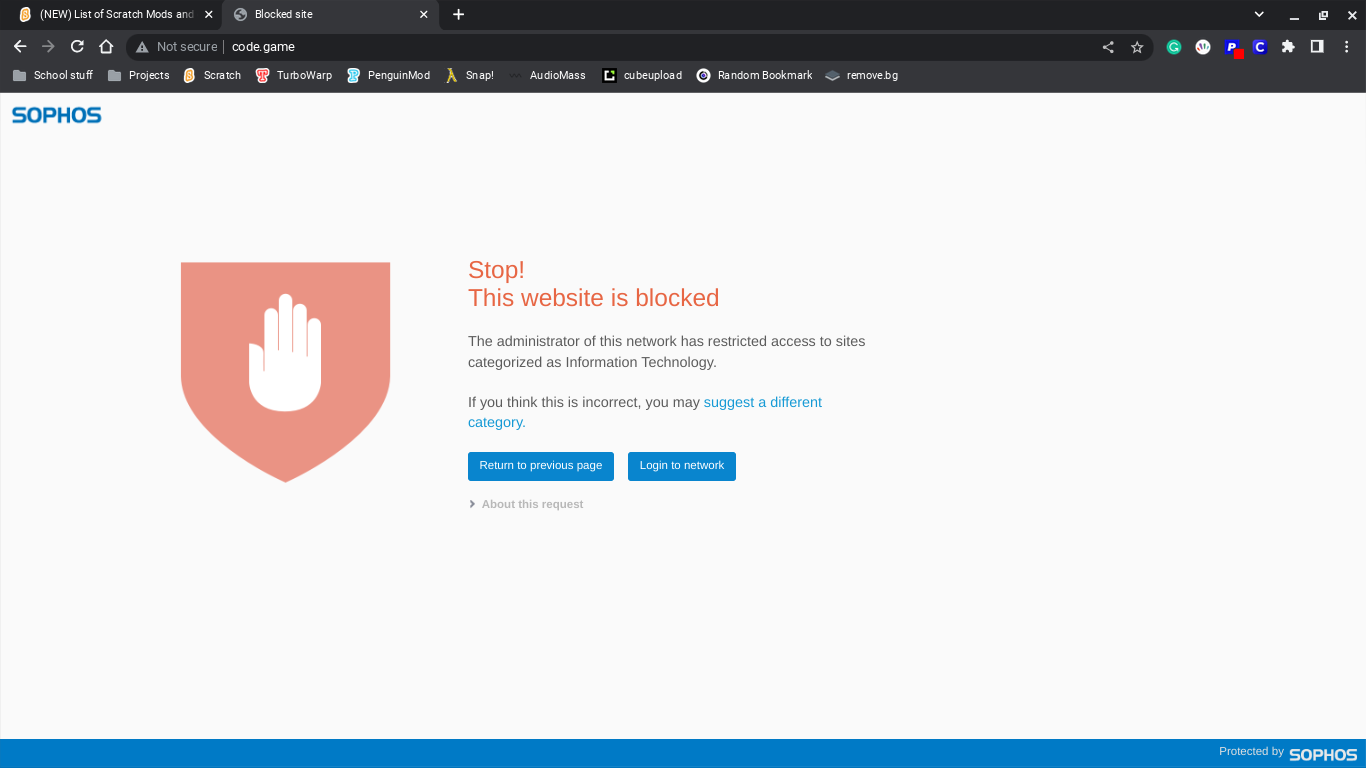Expand the About this request section

[526, 504]
